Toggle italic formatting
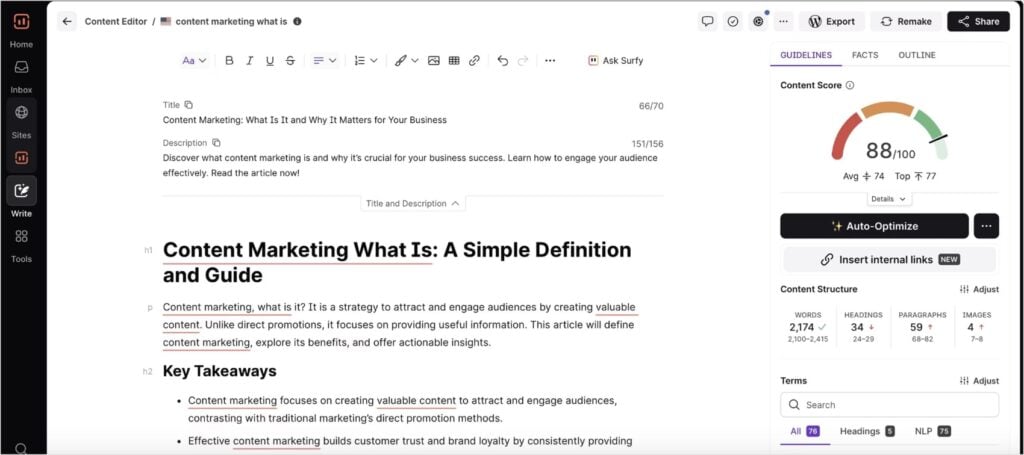The height and width of the screenshot is (455, 1024). pos(249,61)
